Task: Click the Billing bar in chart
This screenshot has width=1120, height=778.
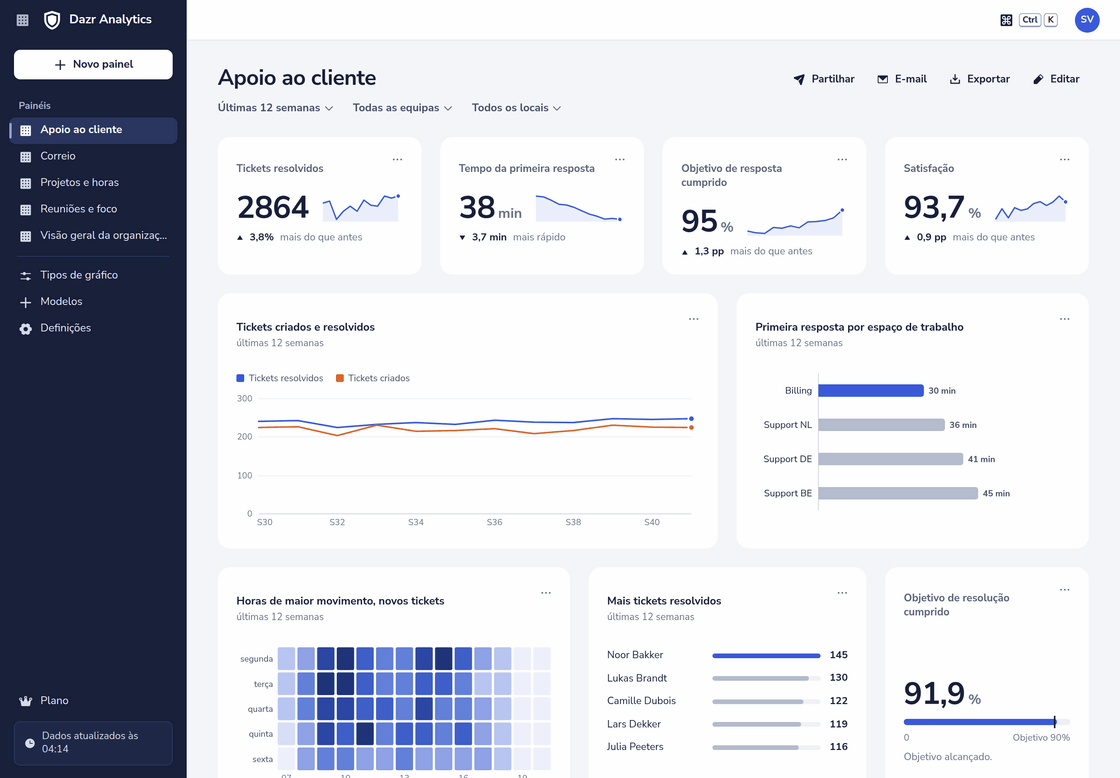Action: coord(871,391)
